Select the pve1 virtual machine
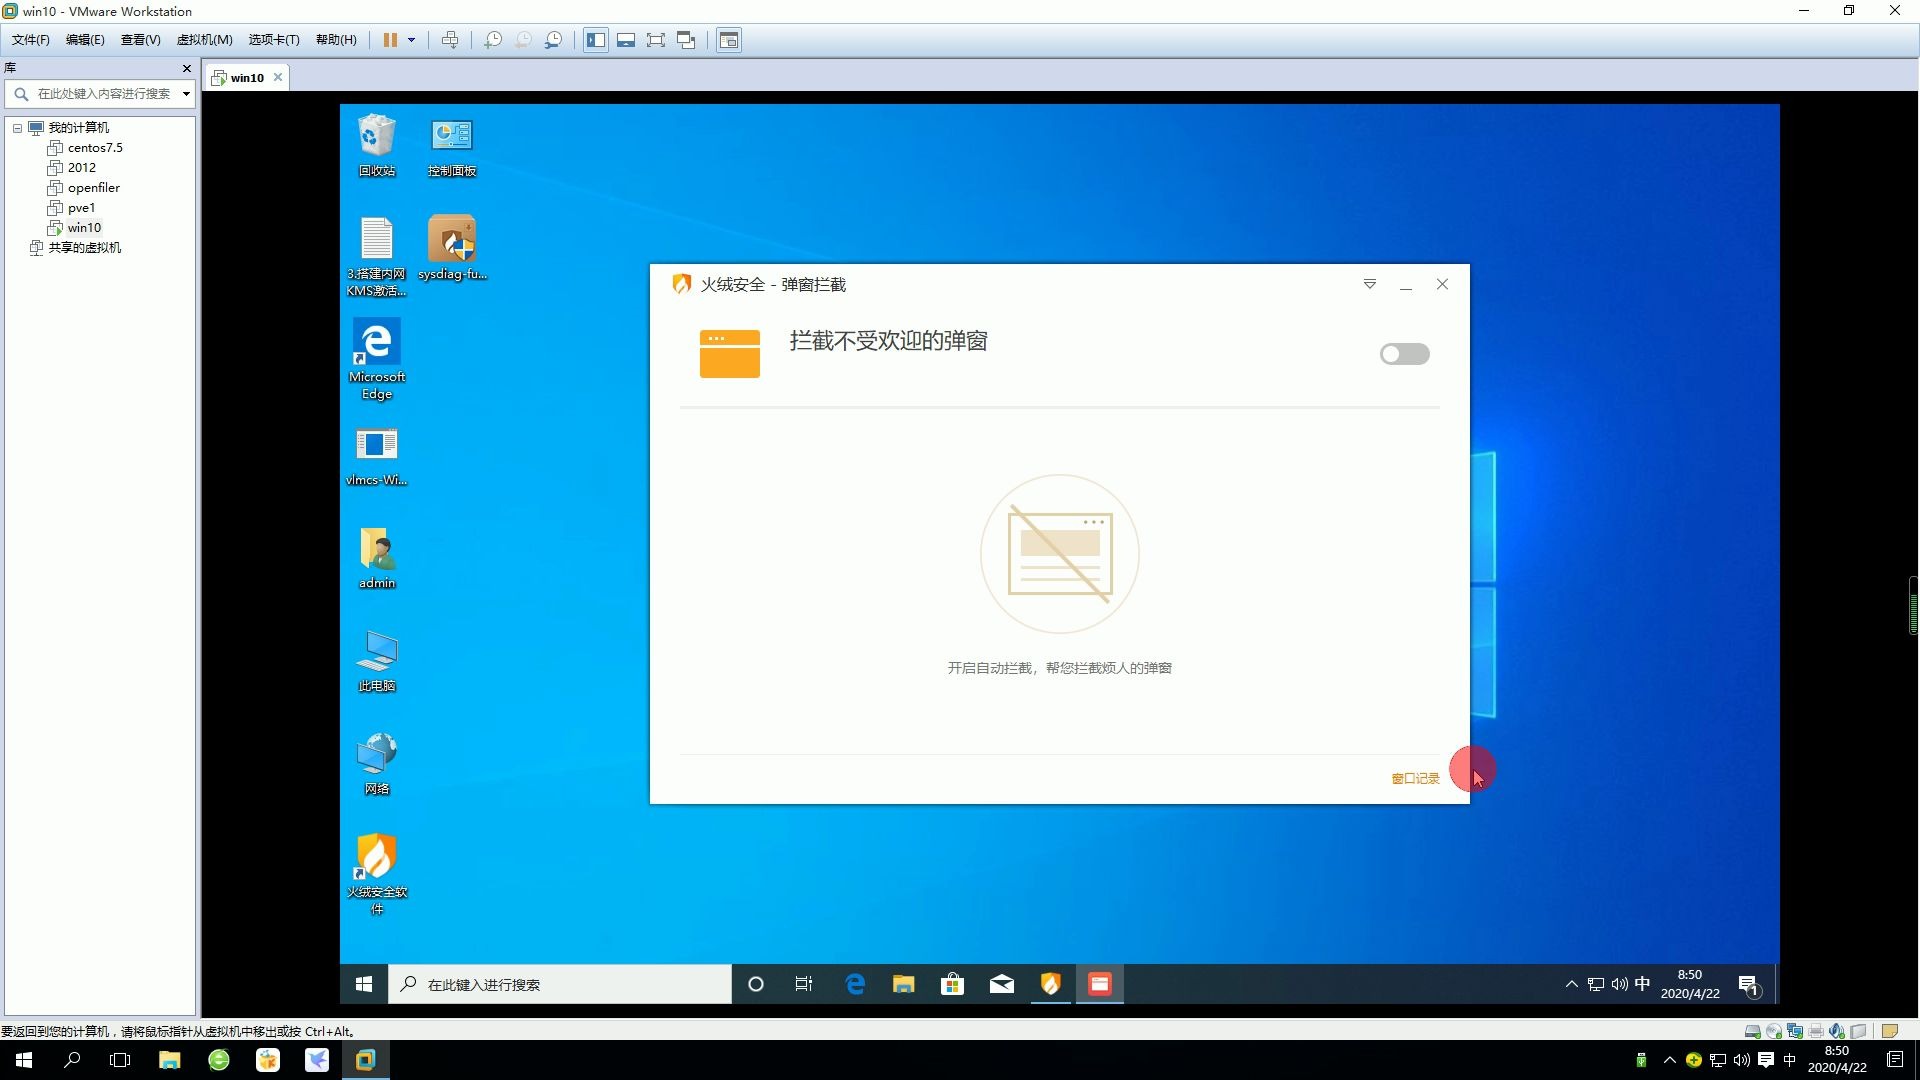 (x=81, y=208)
